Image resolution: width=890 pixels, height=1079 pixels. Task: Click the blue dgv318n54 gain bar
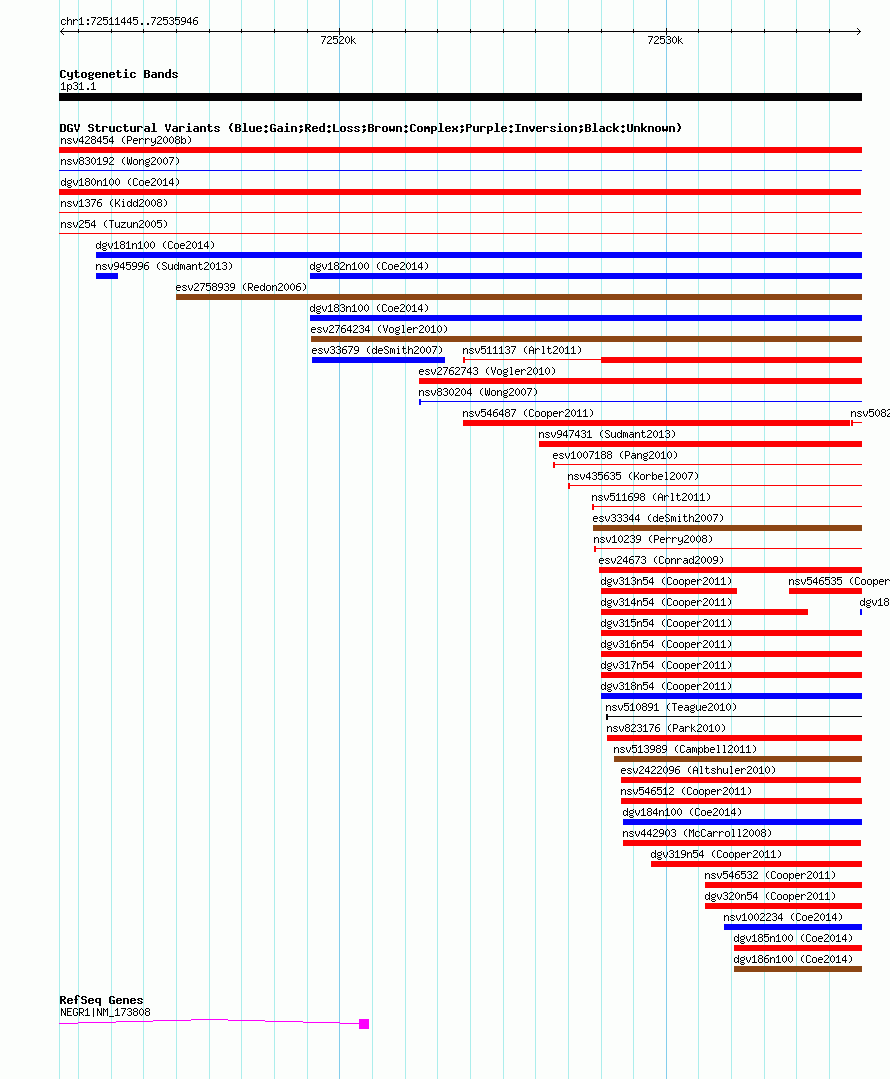(x=731, y=696)
